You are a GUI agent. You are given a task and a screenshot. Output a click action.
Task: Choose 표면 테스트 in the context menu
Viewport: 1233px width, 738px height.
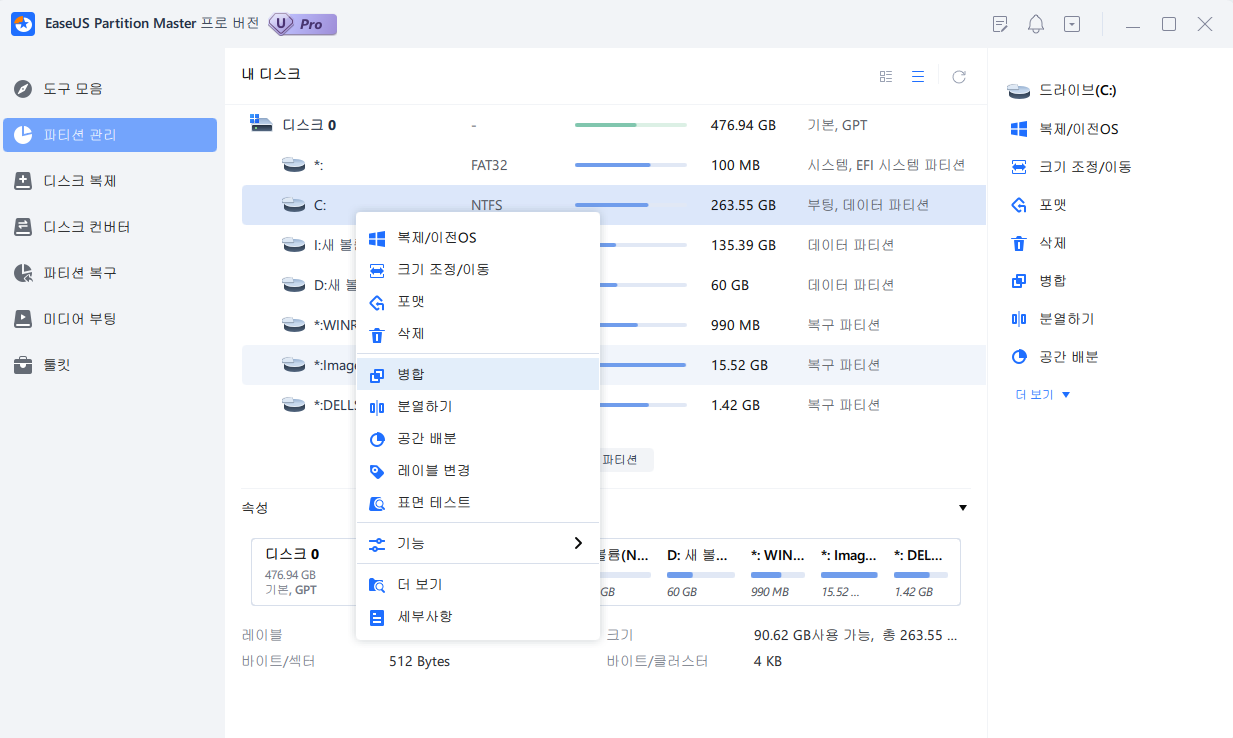(x=478, y=503)
